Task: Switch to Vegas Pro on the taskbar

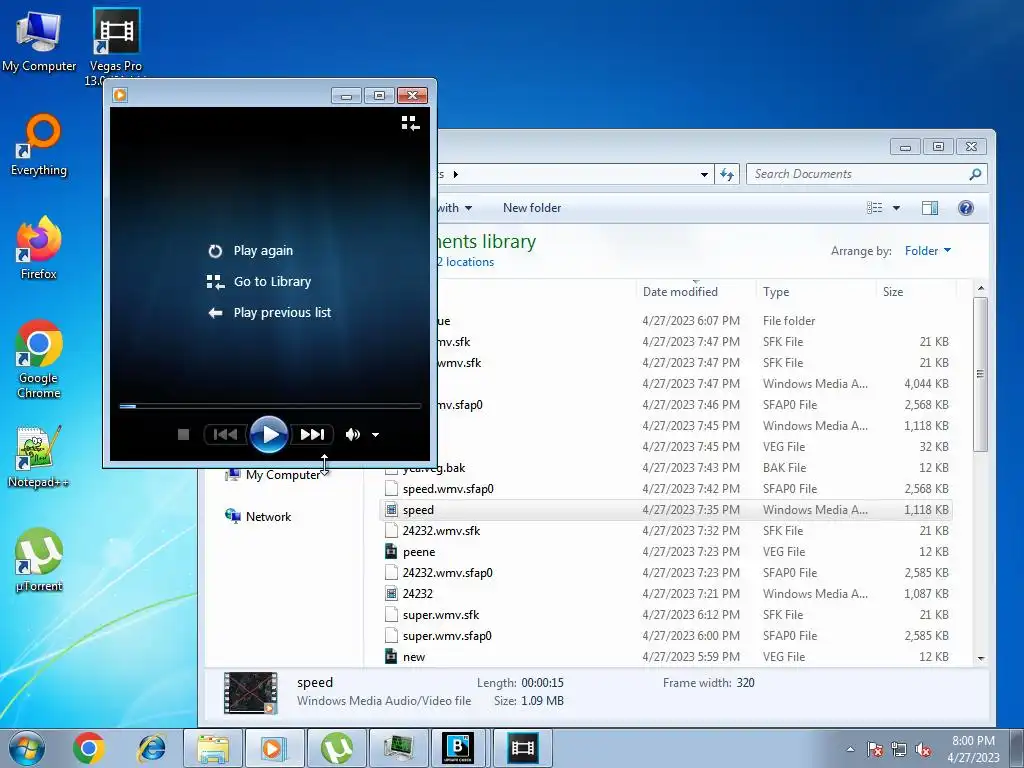Action: 522,748
